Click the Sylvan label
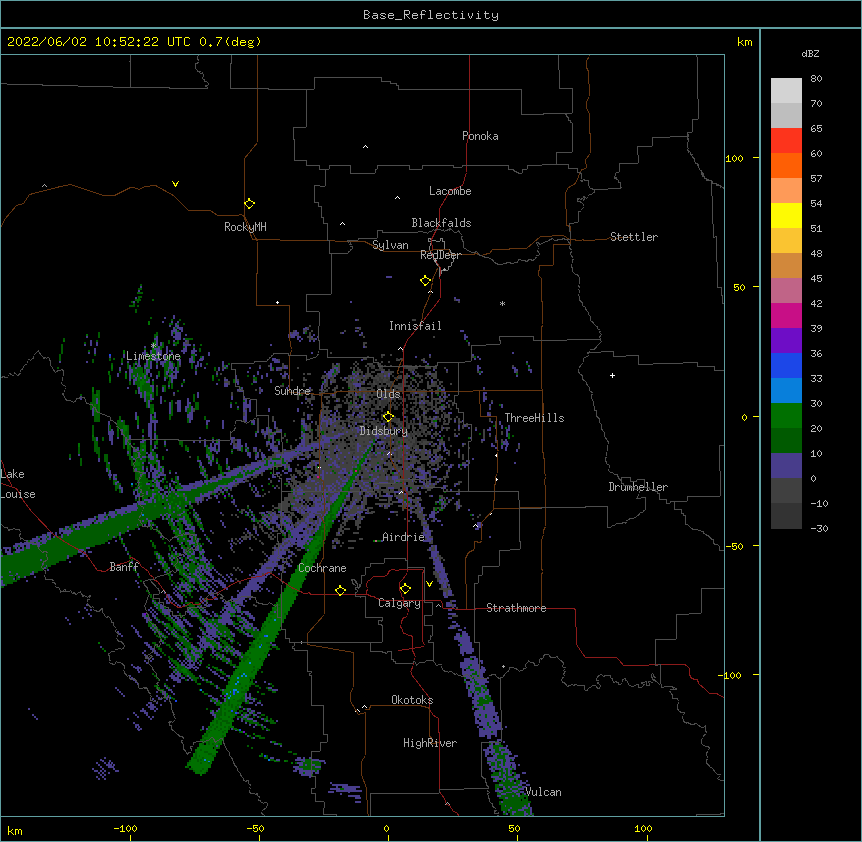862x842 pixels. [390, 245]
